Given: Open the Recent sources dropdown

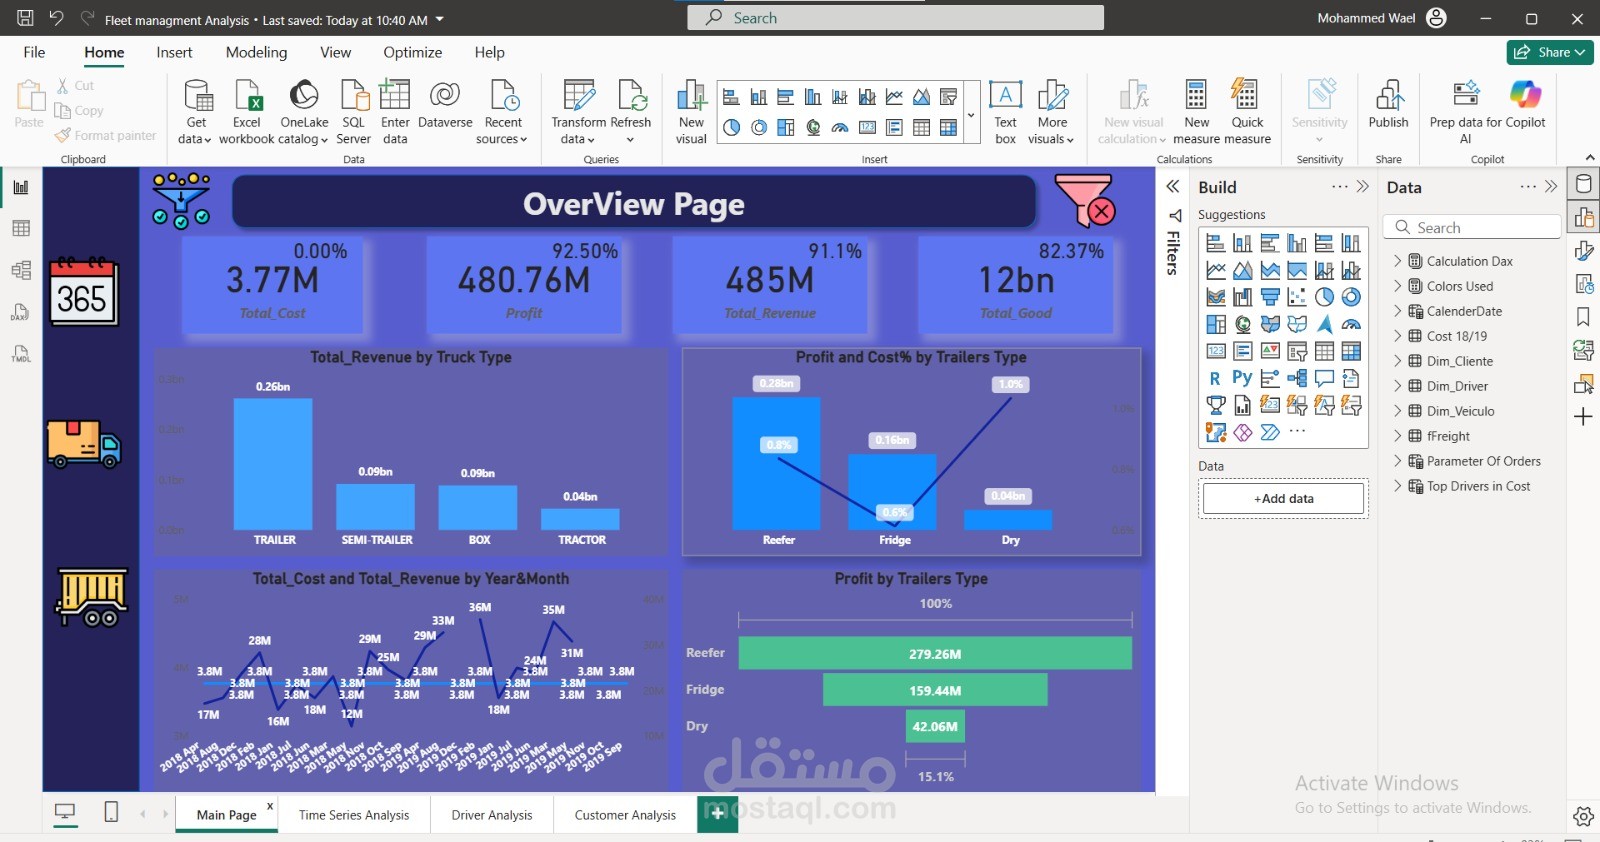Looking at the screenshot, I should click(503, 111).
